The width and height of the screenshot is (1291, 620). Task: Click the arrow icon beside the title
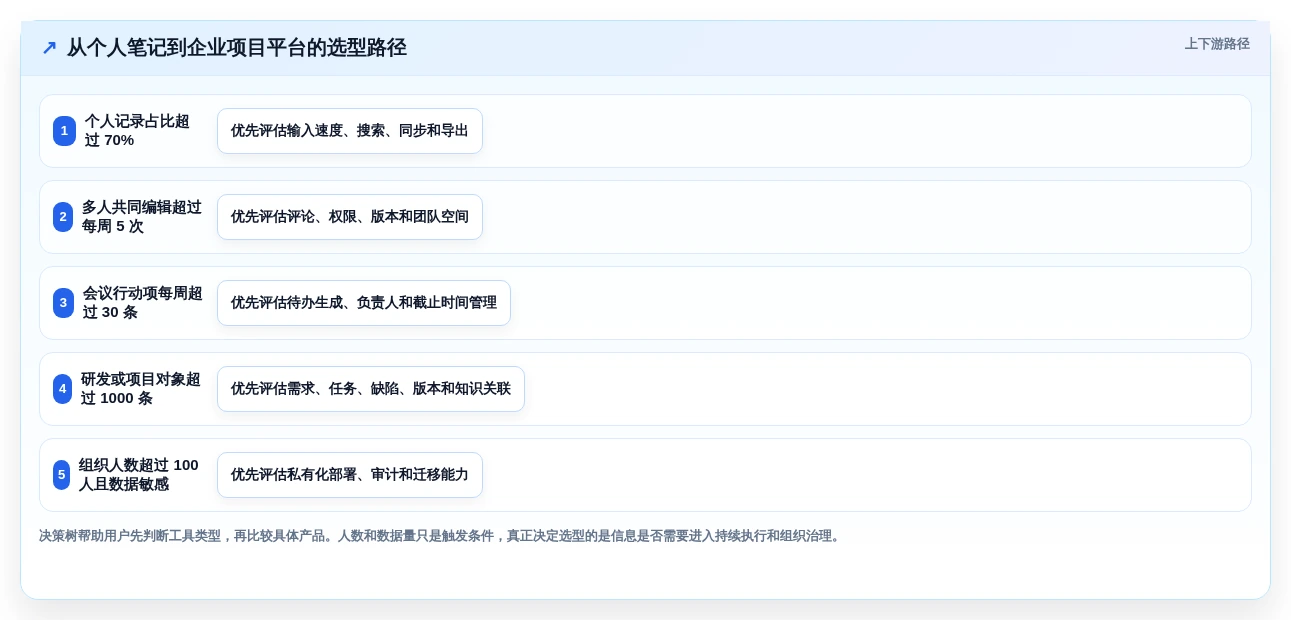[49, 48]
